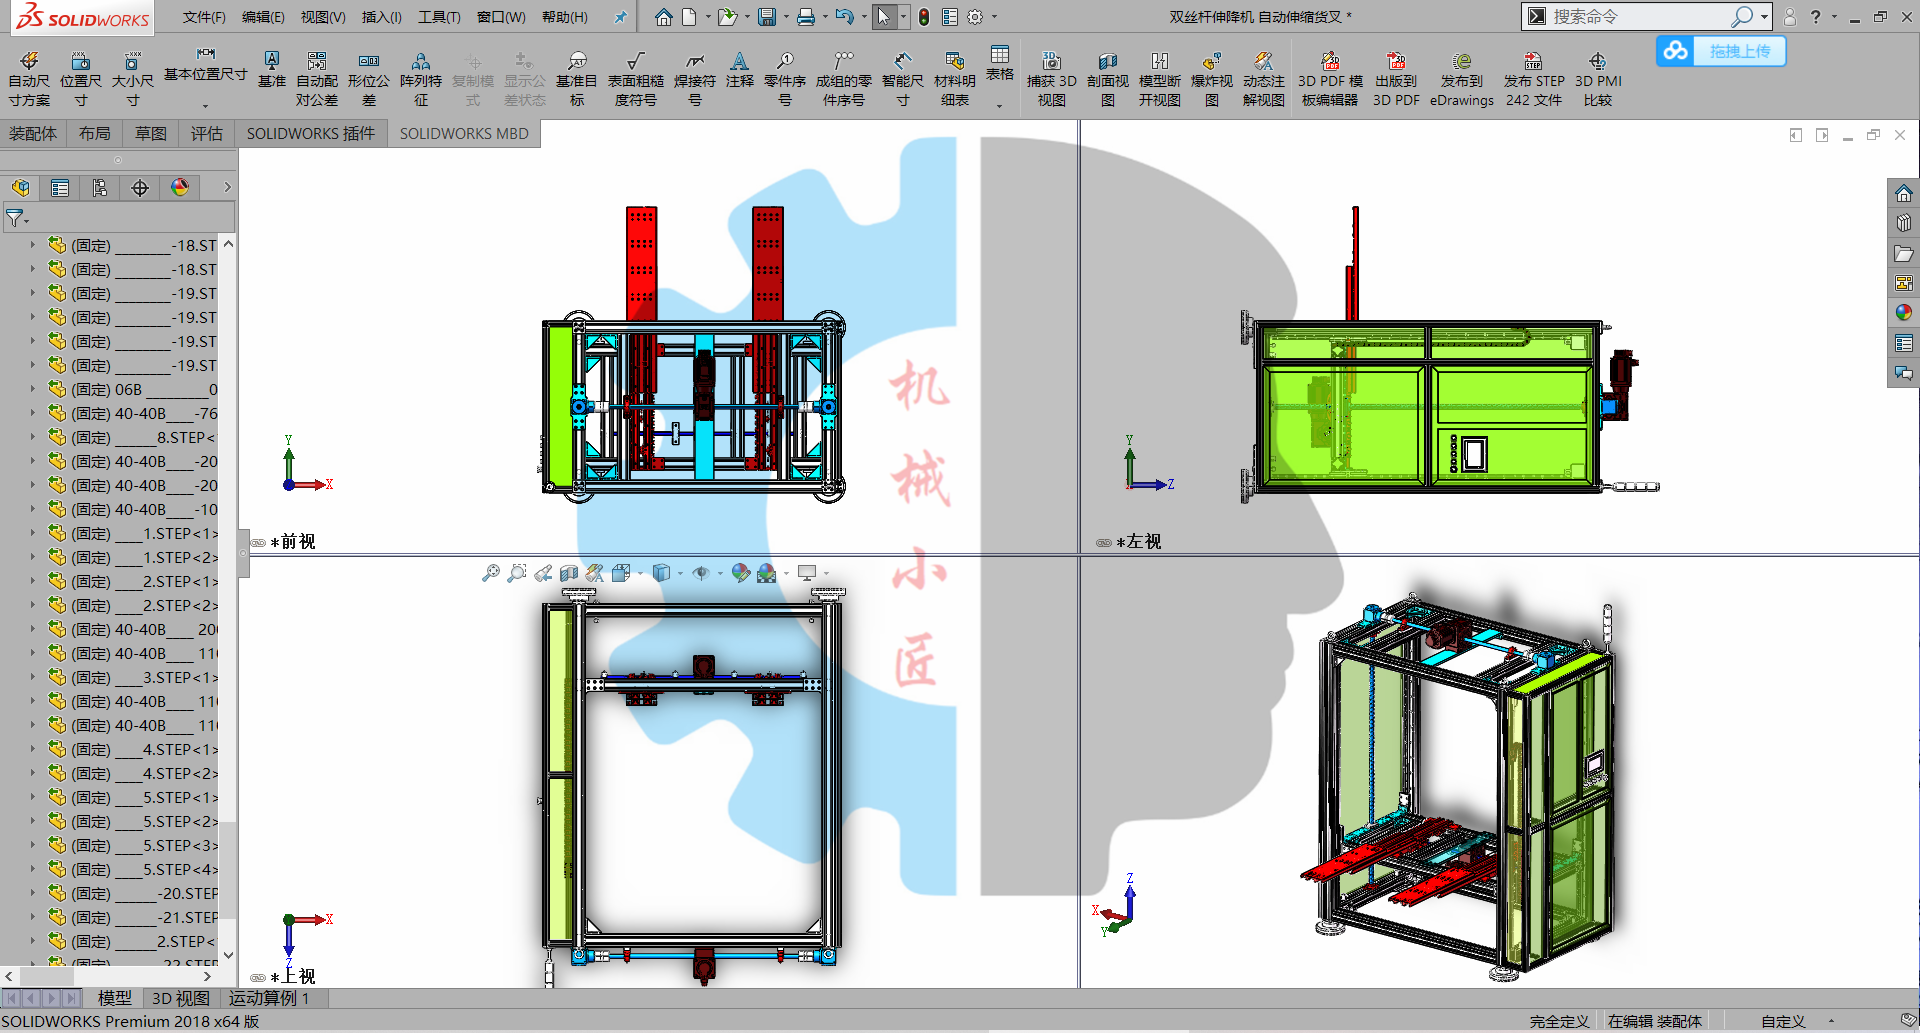This screenshot has height=1033, width=1920.
Task: Switch to the SOLIDWORKS 插件 tab
Action: pyautogui.click(x=311, y=134)
